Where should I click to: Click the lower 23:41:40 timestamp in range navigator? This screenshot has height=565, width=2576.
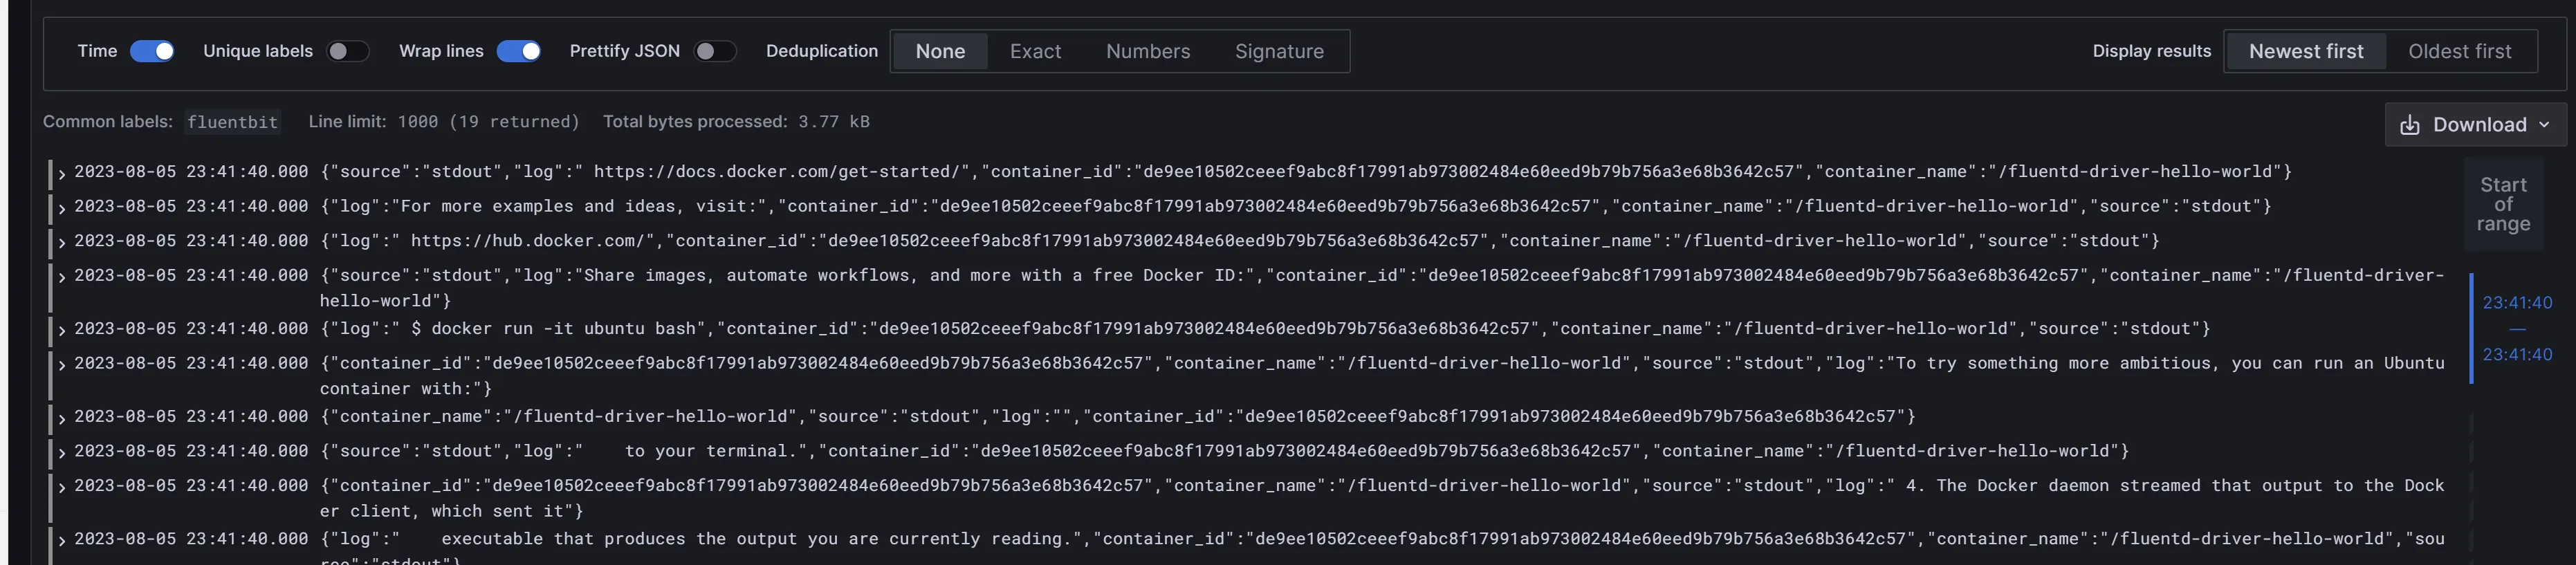tap(2517, 354)
